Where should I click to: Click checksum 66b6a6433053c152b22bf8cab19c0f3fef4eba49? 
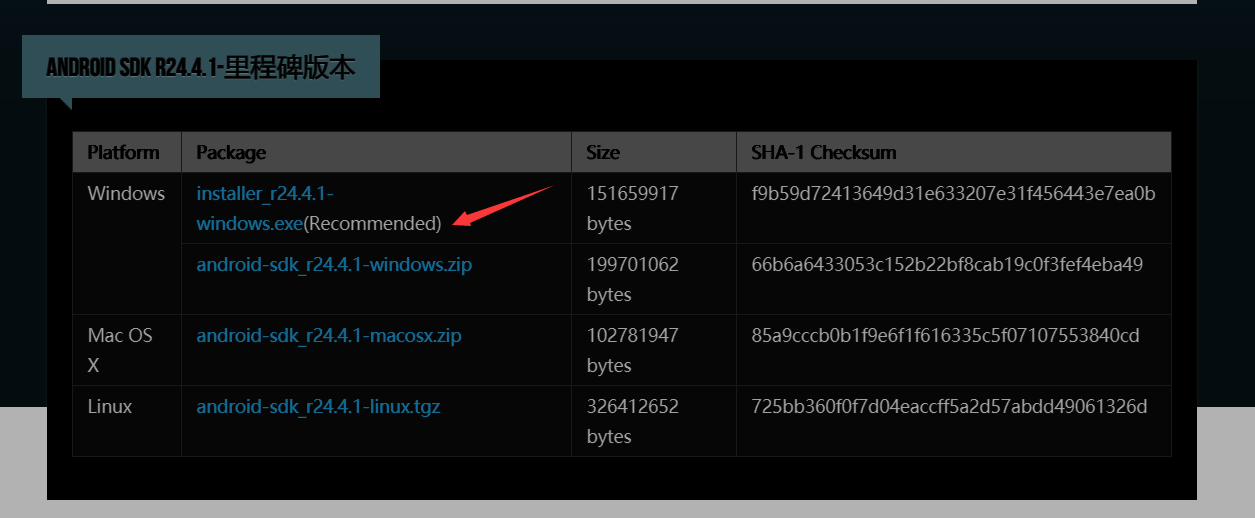pos(947,265)
